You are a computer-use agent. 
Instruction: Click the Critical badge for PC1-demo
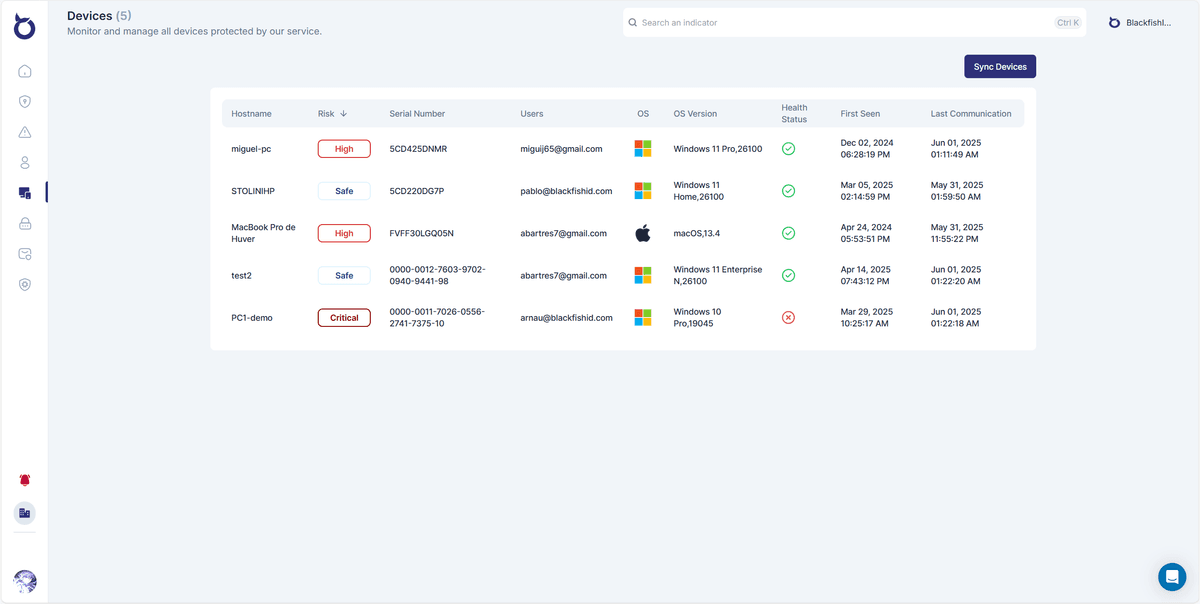tap(344, 318)
